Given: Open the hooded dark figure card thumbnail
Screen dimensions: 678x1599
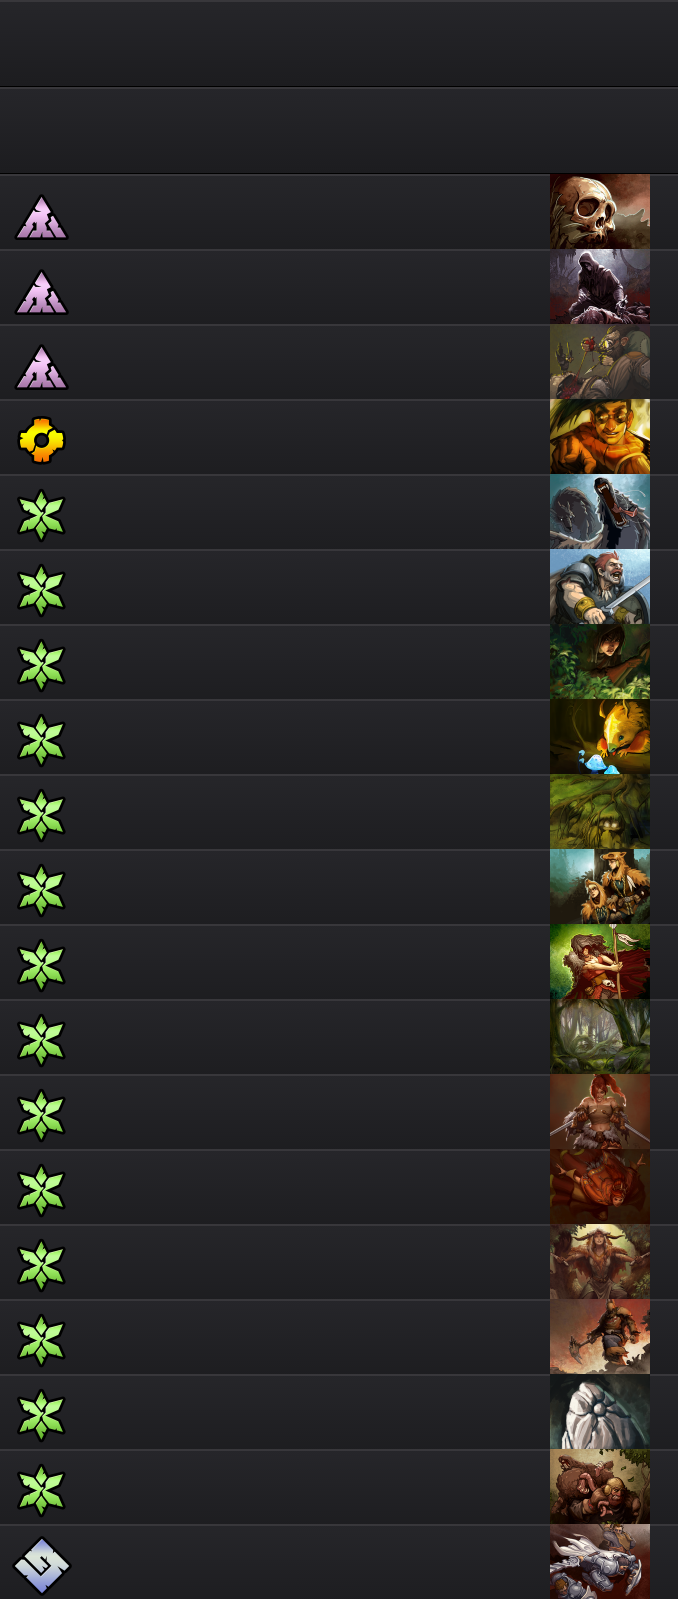Looking at the screenshot, I should point(600,287).
